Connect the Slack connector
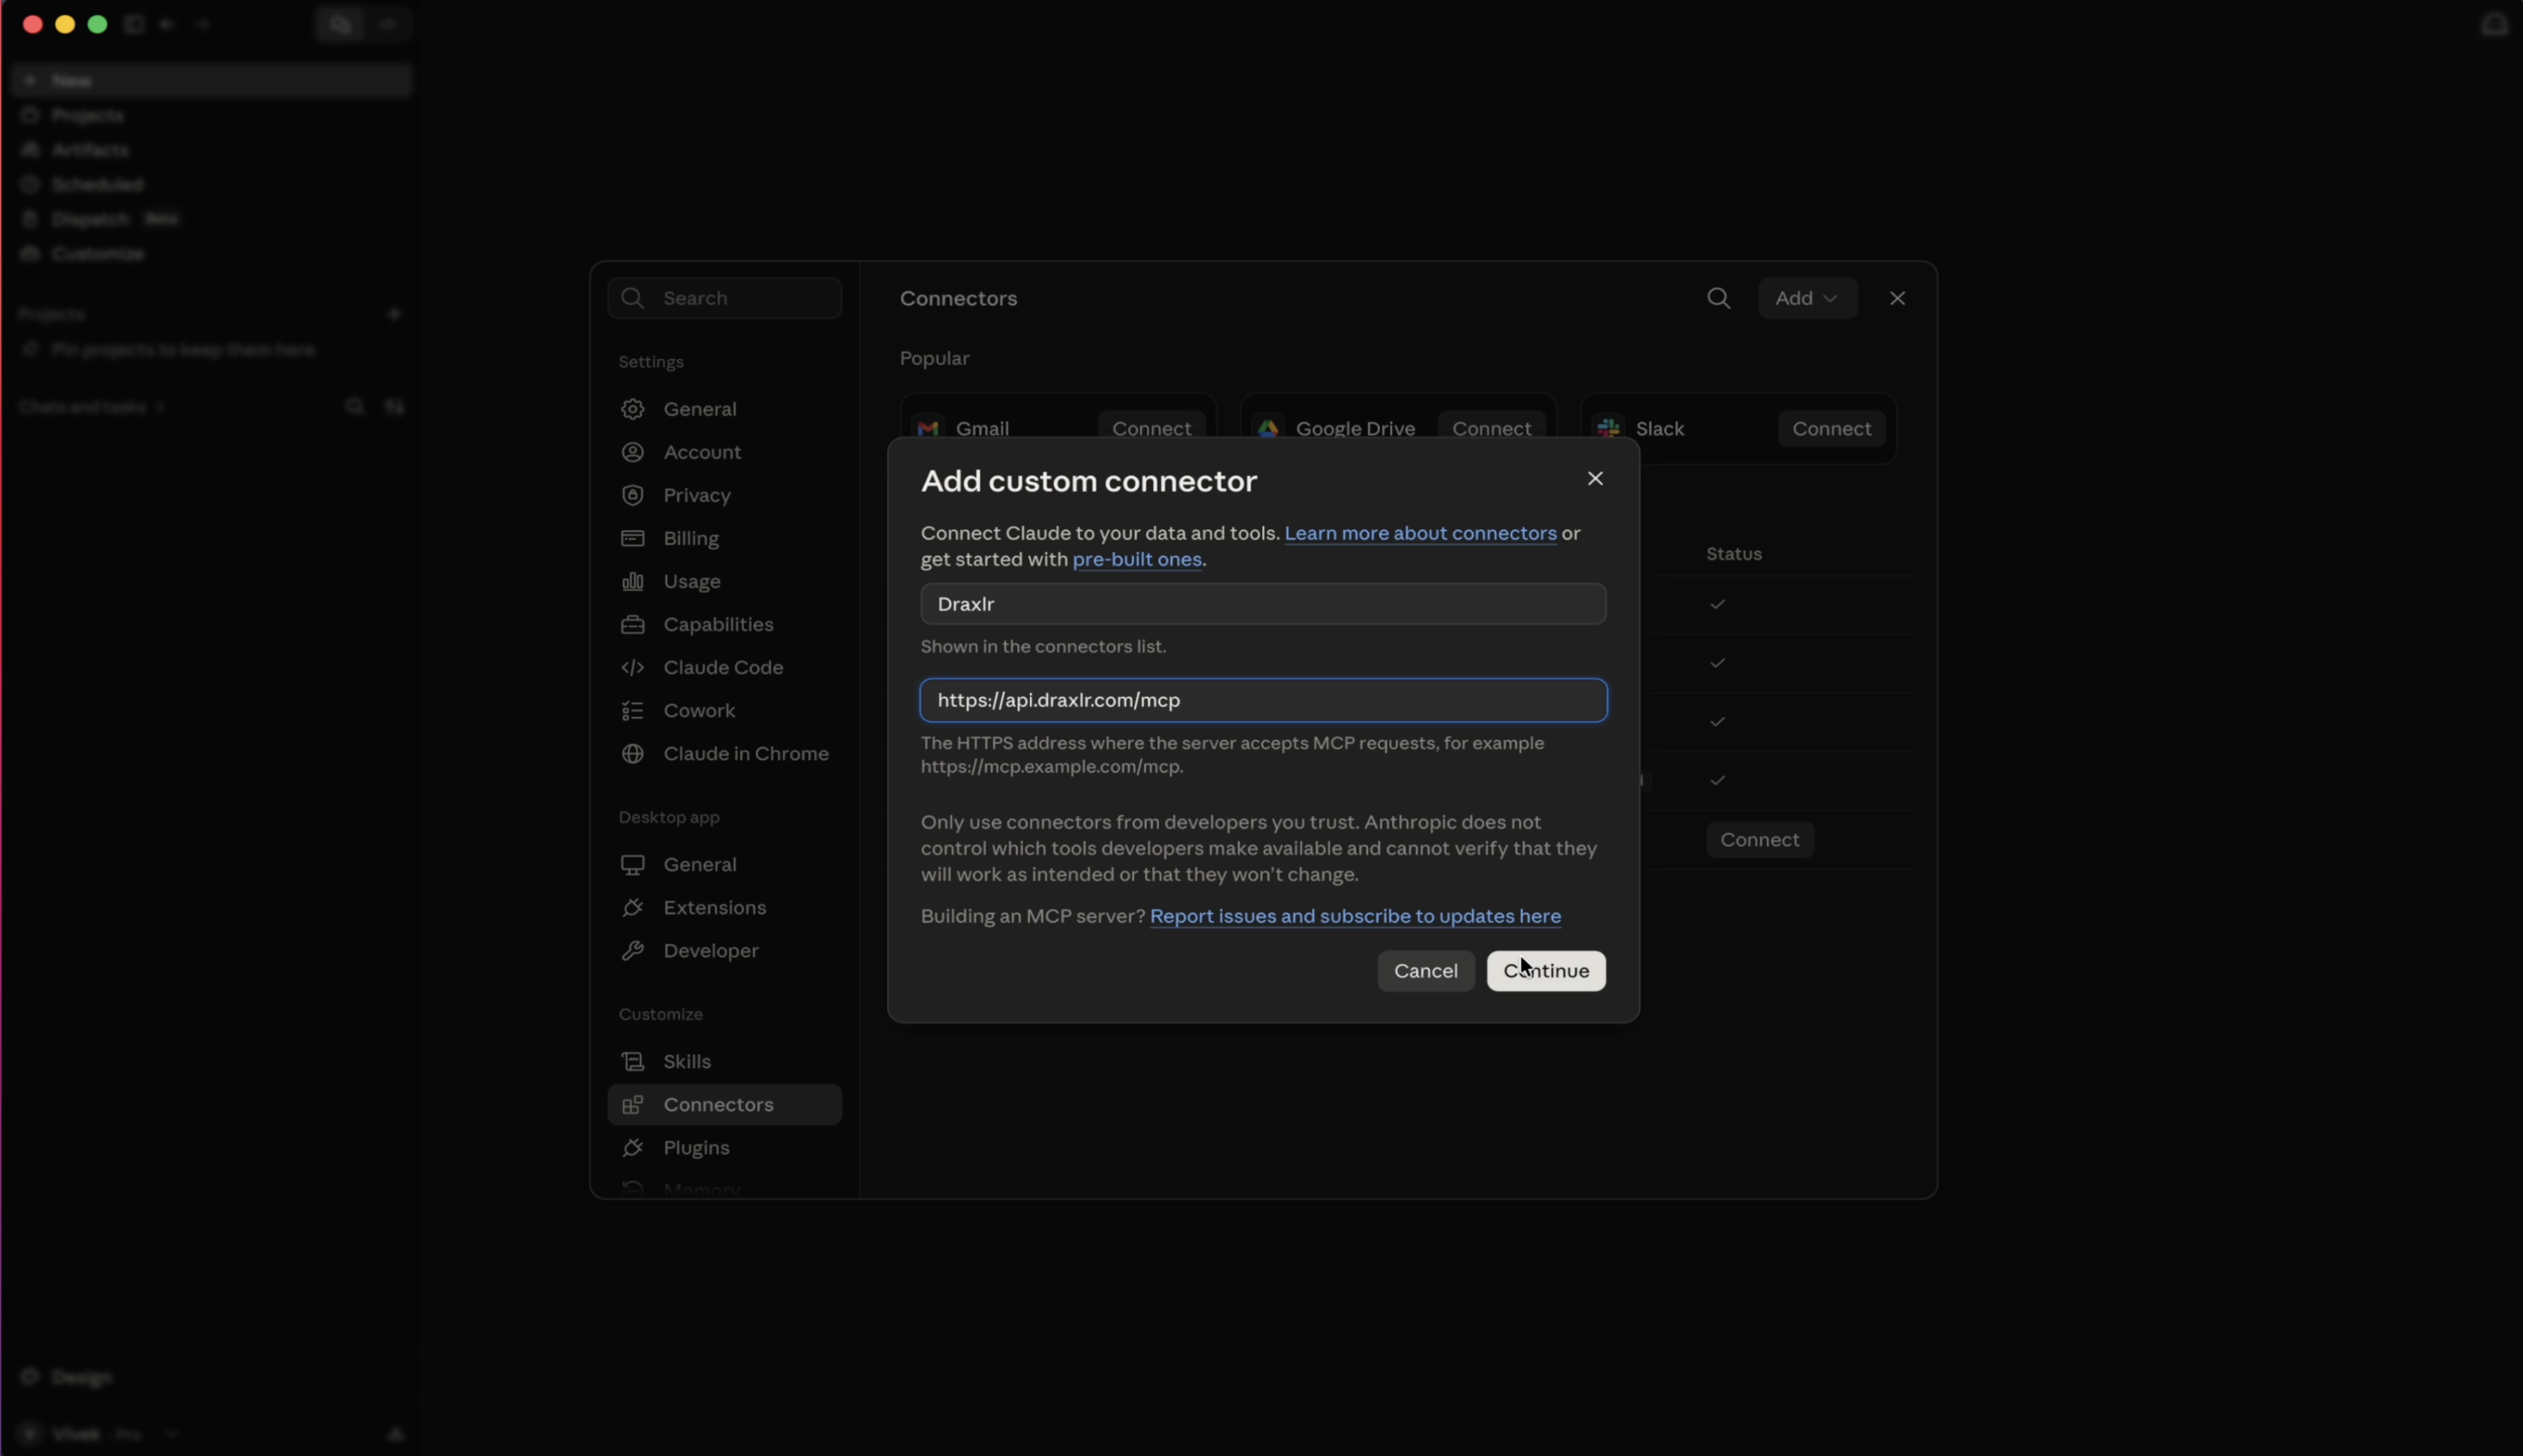The image size is (2523, 1456). click(1831, 428)
